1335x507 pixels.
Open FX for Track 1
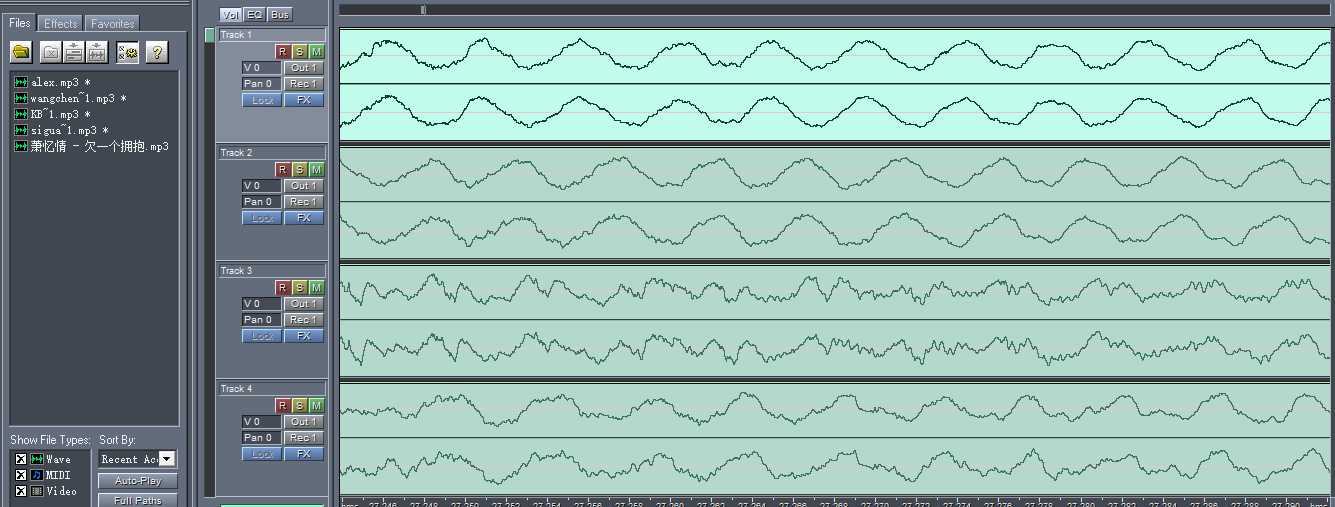(304, 100)
